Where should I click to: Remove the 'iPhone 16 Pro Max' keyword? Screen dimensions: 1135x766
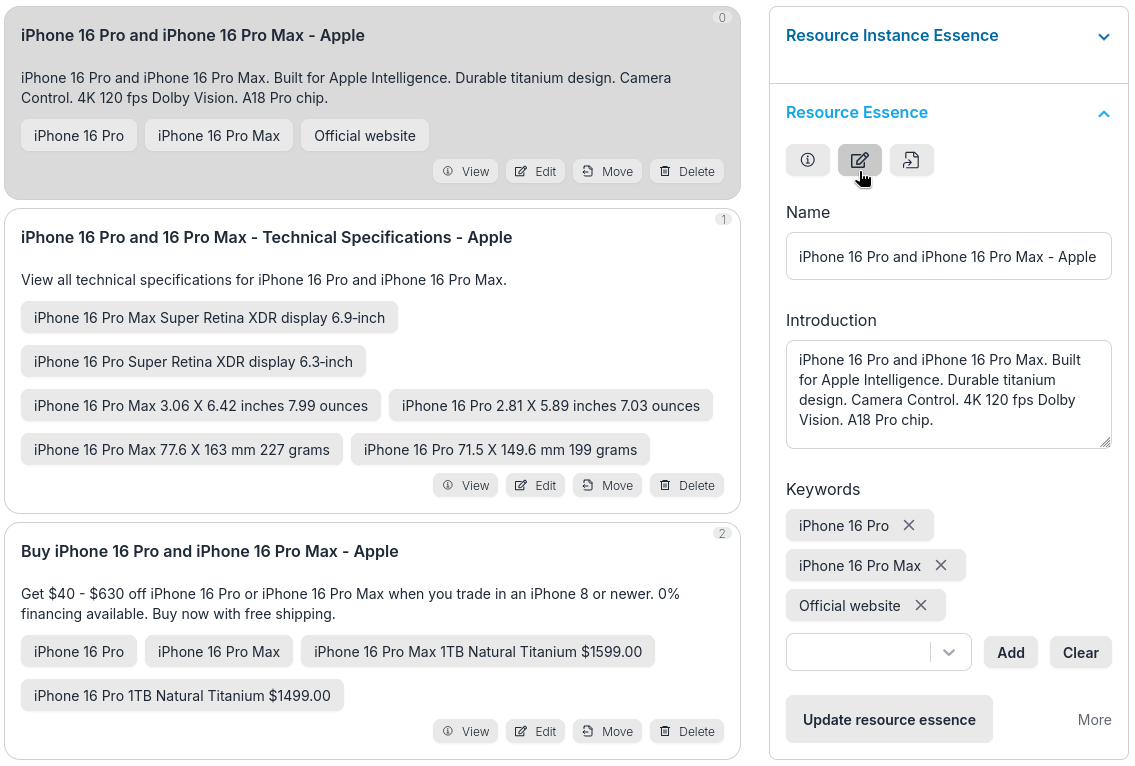941,565
